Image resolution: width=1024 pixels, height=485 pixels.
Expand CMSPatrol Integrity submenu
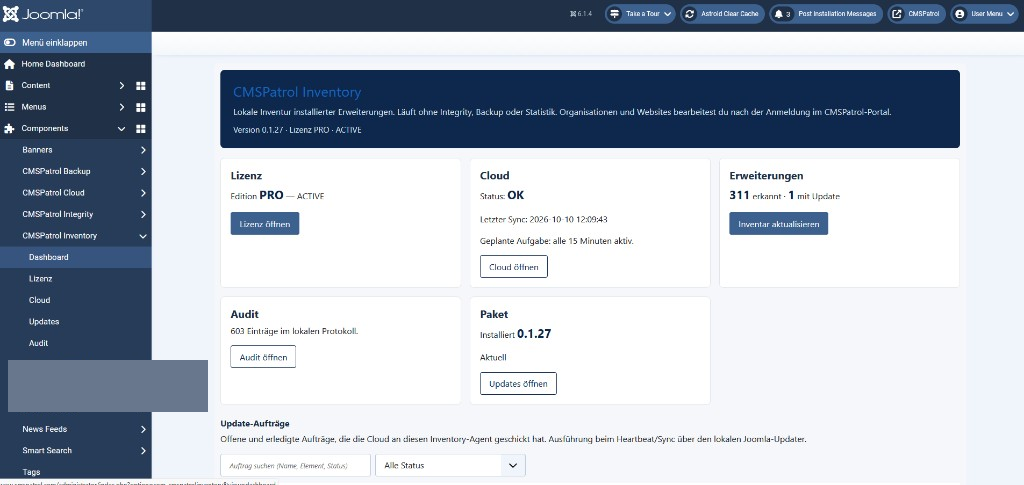pos(143,214)
